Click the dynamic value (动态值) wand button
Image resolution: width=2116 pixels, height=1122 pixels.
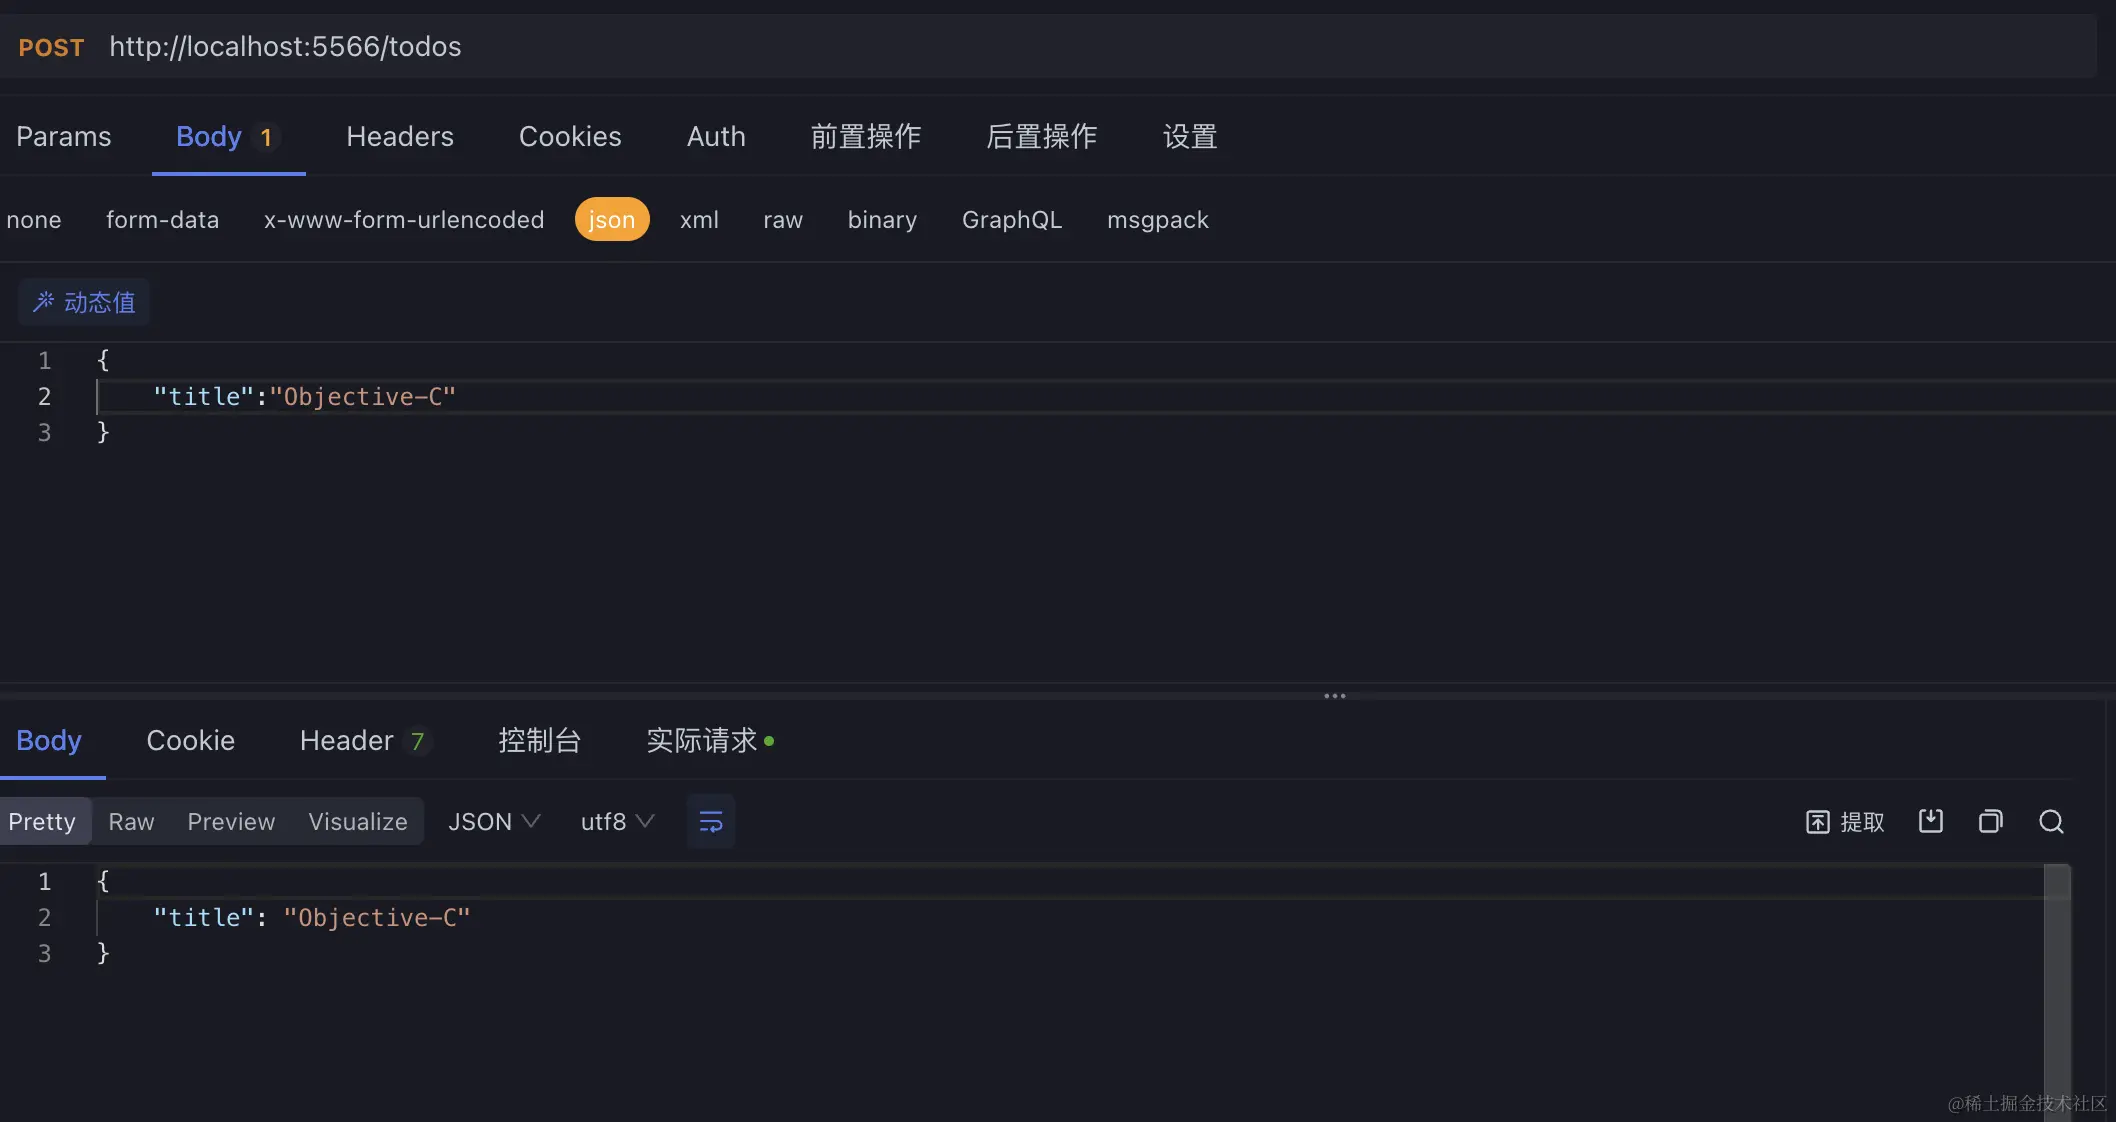84,302
